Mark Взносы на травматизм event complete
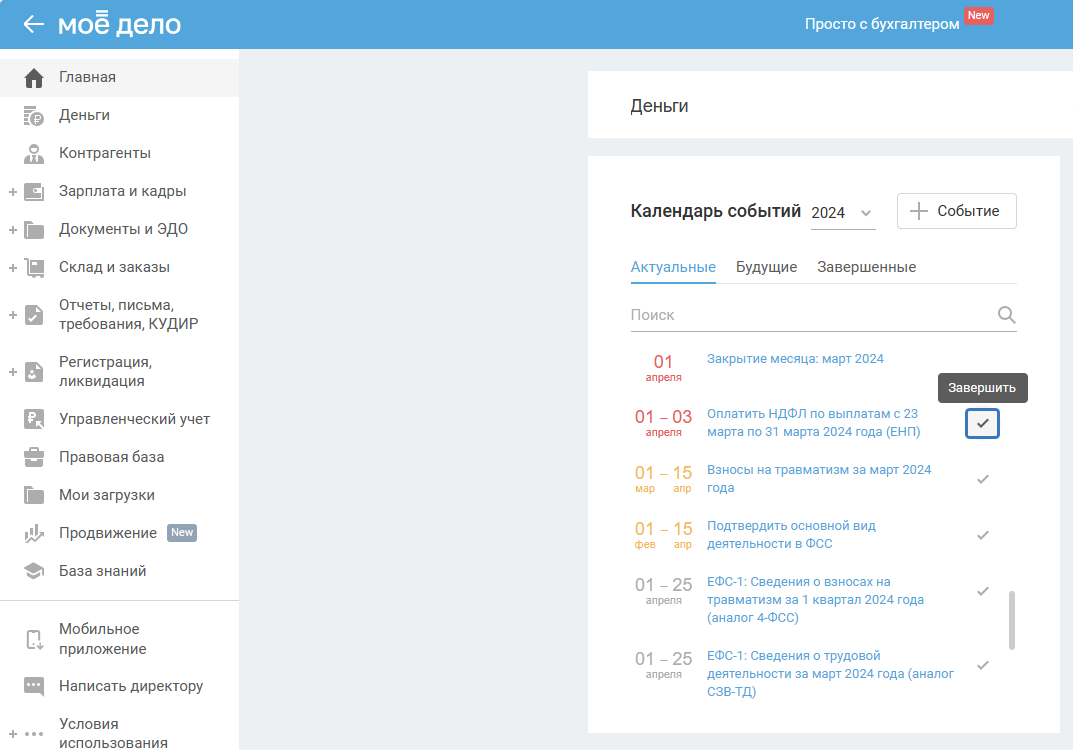Image resolution: width=1073 pixels, height=750 pixels. pyautogui.click(x=983, y=479)
